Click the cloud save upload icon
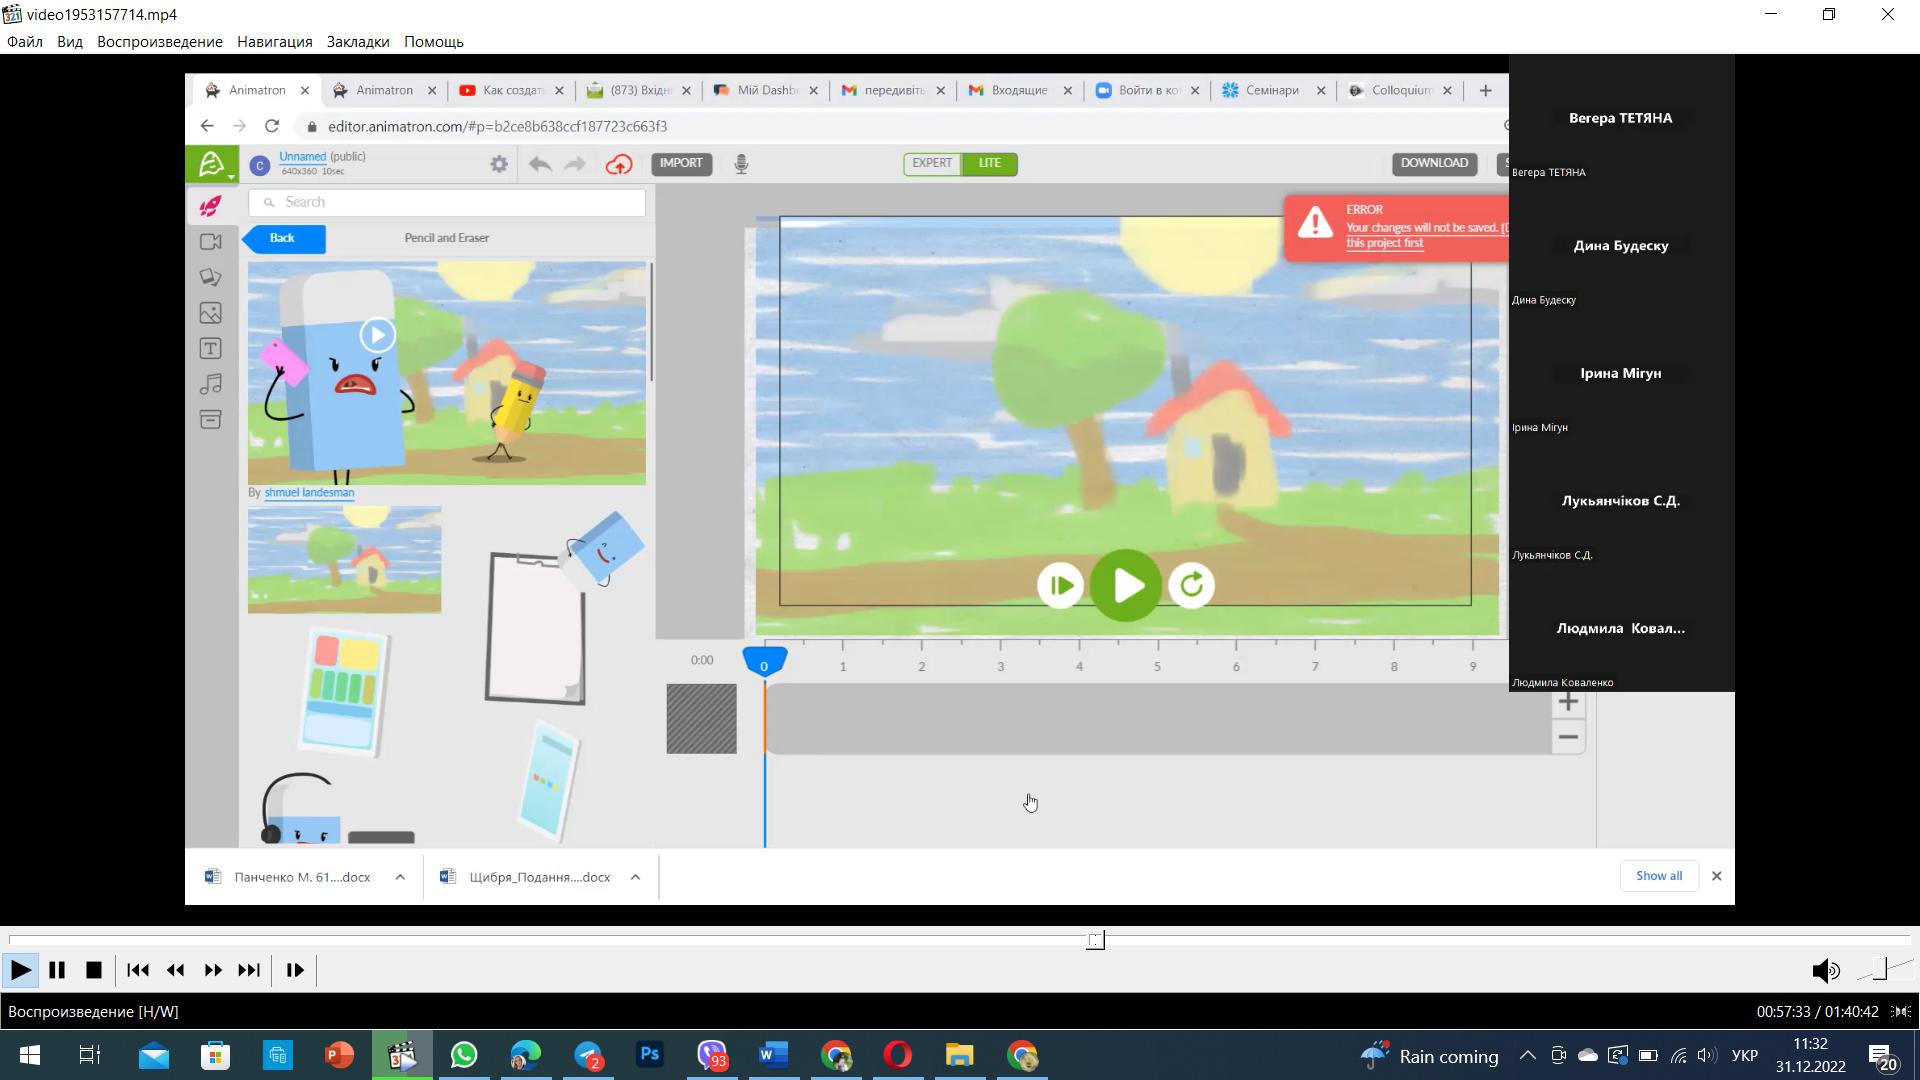 tap(619, 164)
